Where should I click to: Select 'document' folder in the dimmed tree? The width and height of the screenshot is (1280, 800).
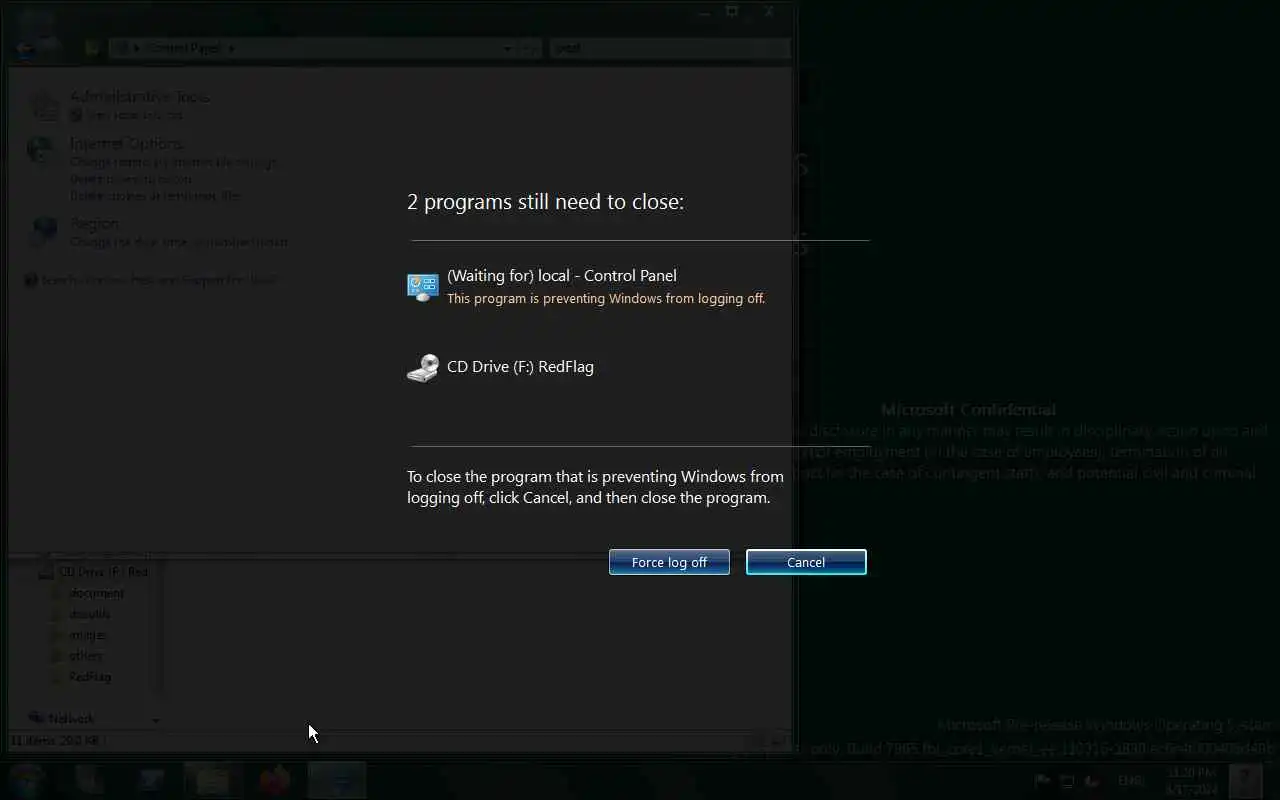[x=96, y=593]
